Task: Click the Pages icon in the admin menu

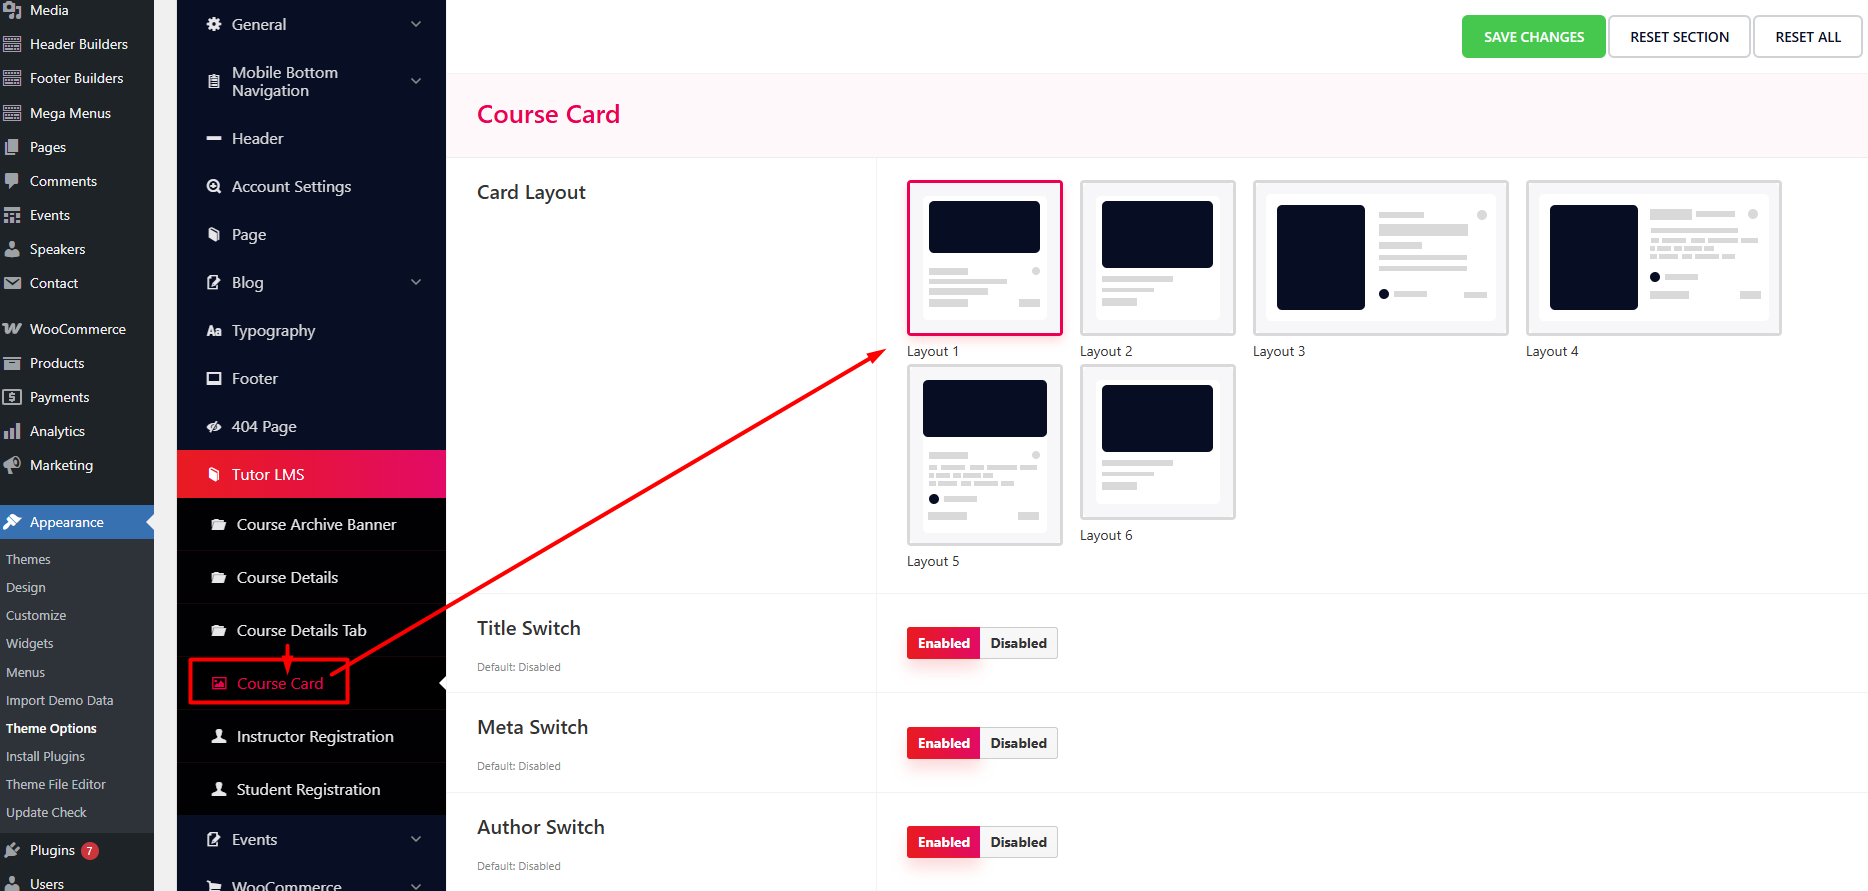Action: (12, 147)
